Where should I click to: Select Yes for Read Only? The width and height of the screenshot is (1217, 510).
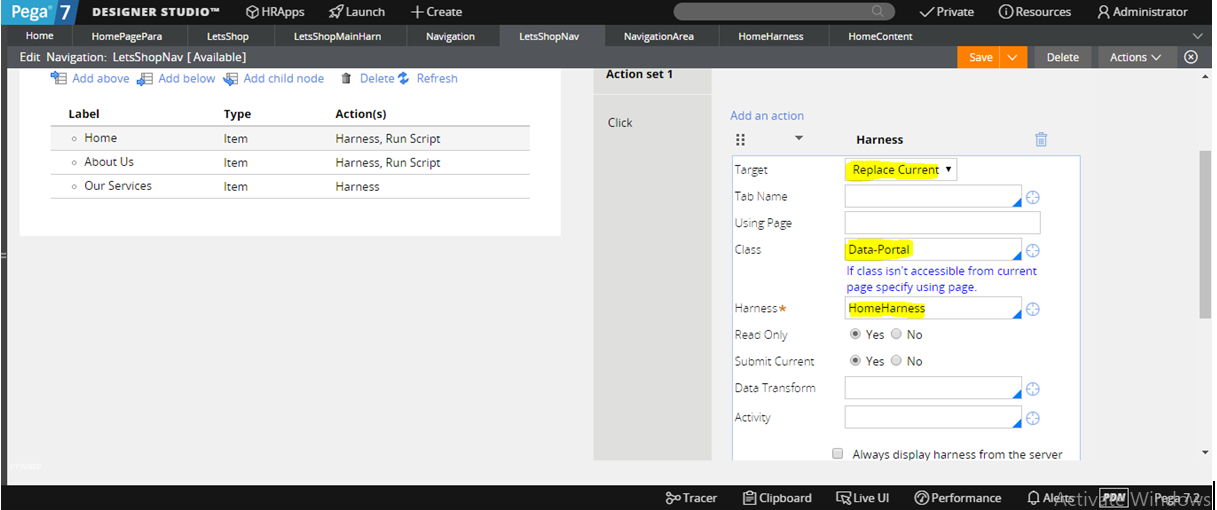point(855,335)
